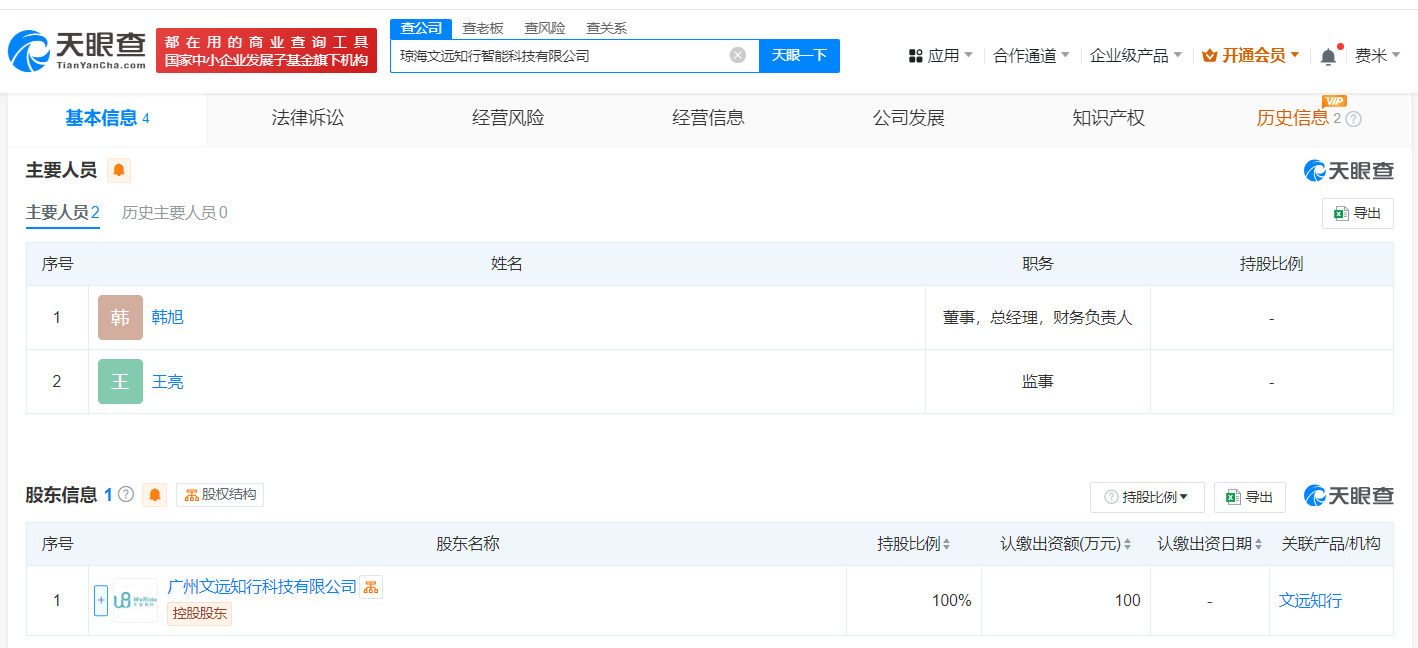The image size is (1418, 648).
Task: Click the help icon beside the 历史信息 tab
Action: (x=1354, y=119)
